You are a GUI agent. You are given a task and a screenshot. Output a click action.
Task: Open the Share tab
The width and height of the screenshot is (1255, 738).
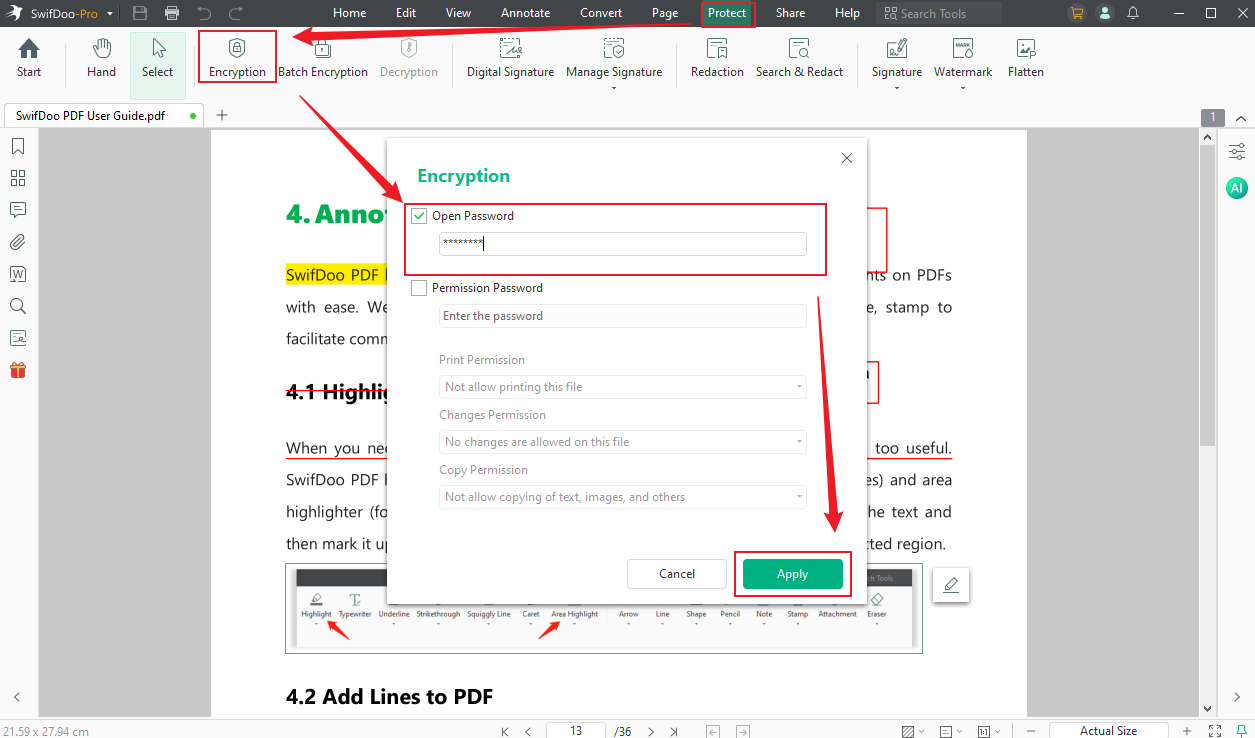(790, 13)
